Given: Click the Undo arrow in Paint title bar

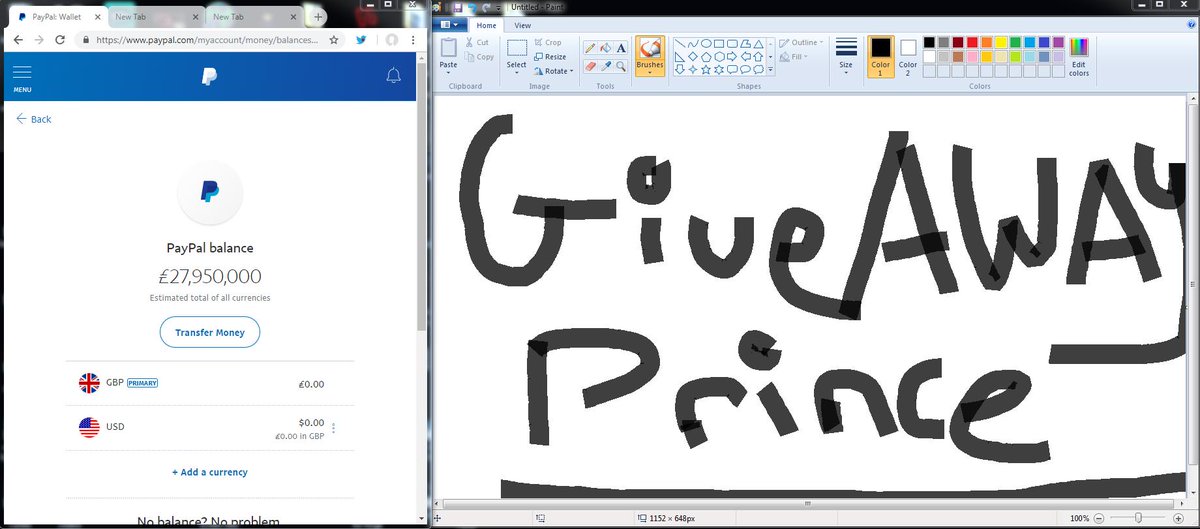Looking at the screenshot, I should (472, 6).
